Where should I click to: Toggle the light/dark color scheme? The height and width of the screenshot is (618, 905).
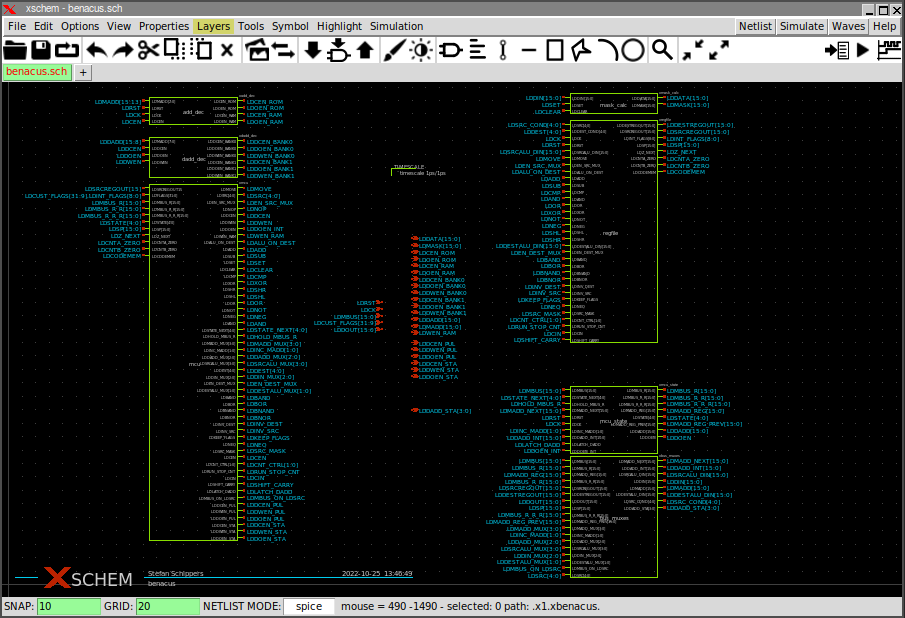click(x=421, y=49)
